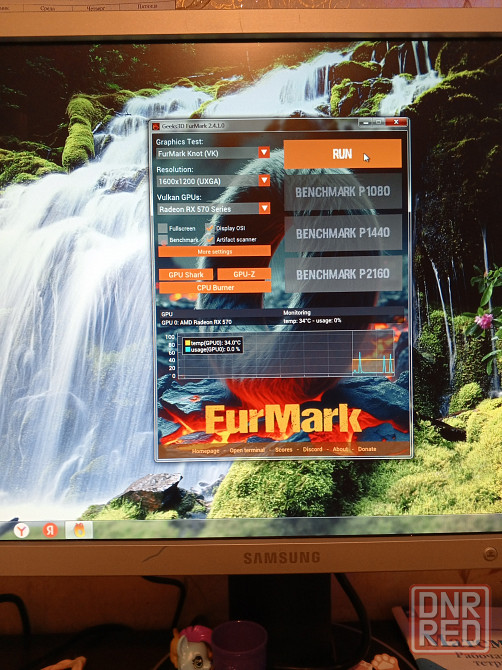Open the About link
The height and width of the screenshot is (670, 502).
pos(340,449)
